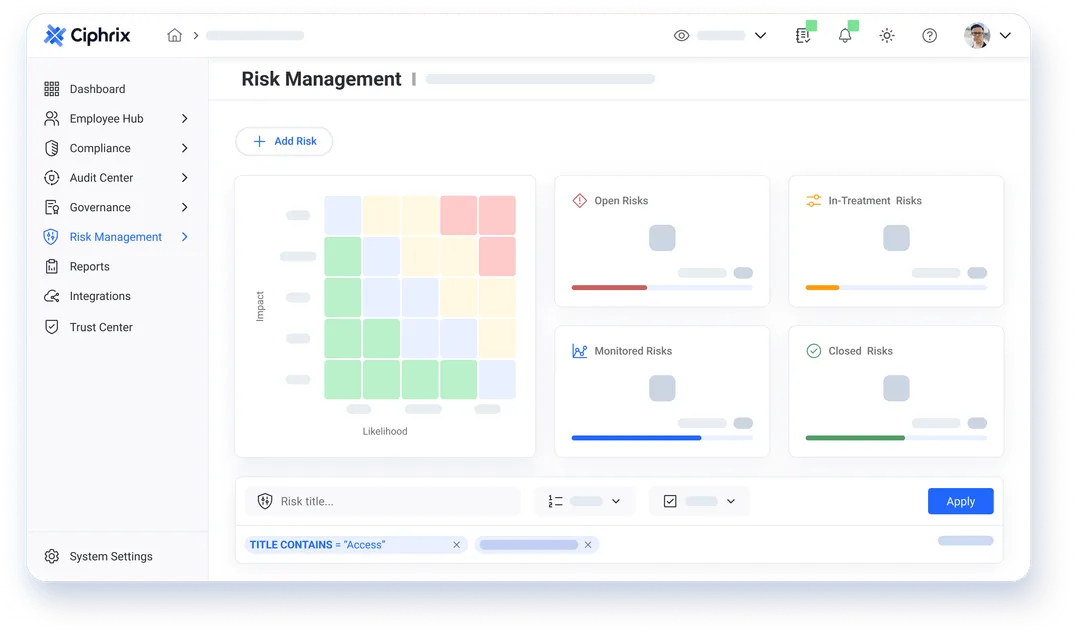Click the Governance document icon
The image size is (1080, 641).
[52, 207]
